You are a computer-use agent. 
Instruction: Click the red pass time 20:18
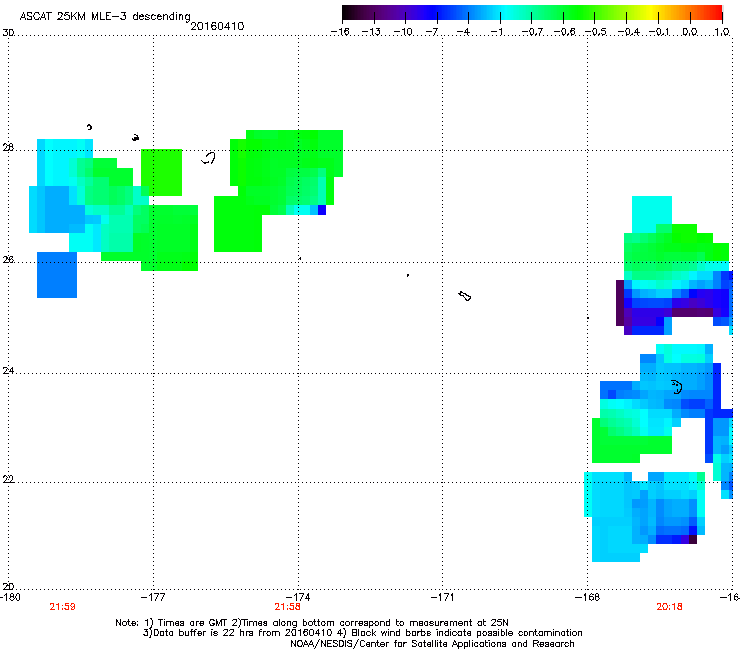[x=669, y=607]
